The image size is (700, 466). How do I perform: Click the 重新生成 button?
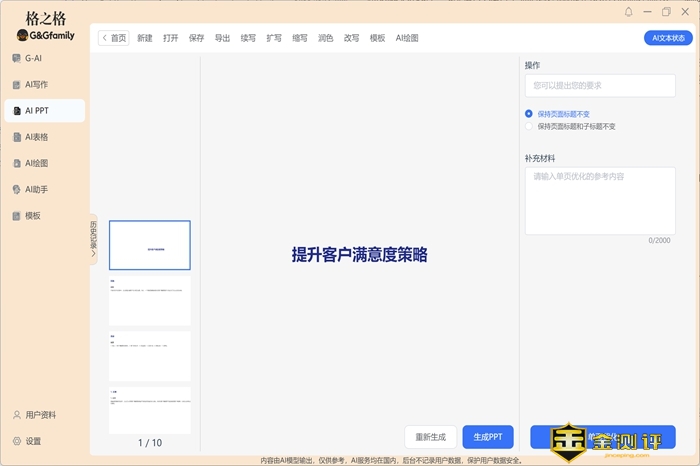(x=431, y=437)
